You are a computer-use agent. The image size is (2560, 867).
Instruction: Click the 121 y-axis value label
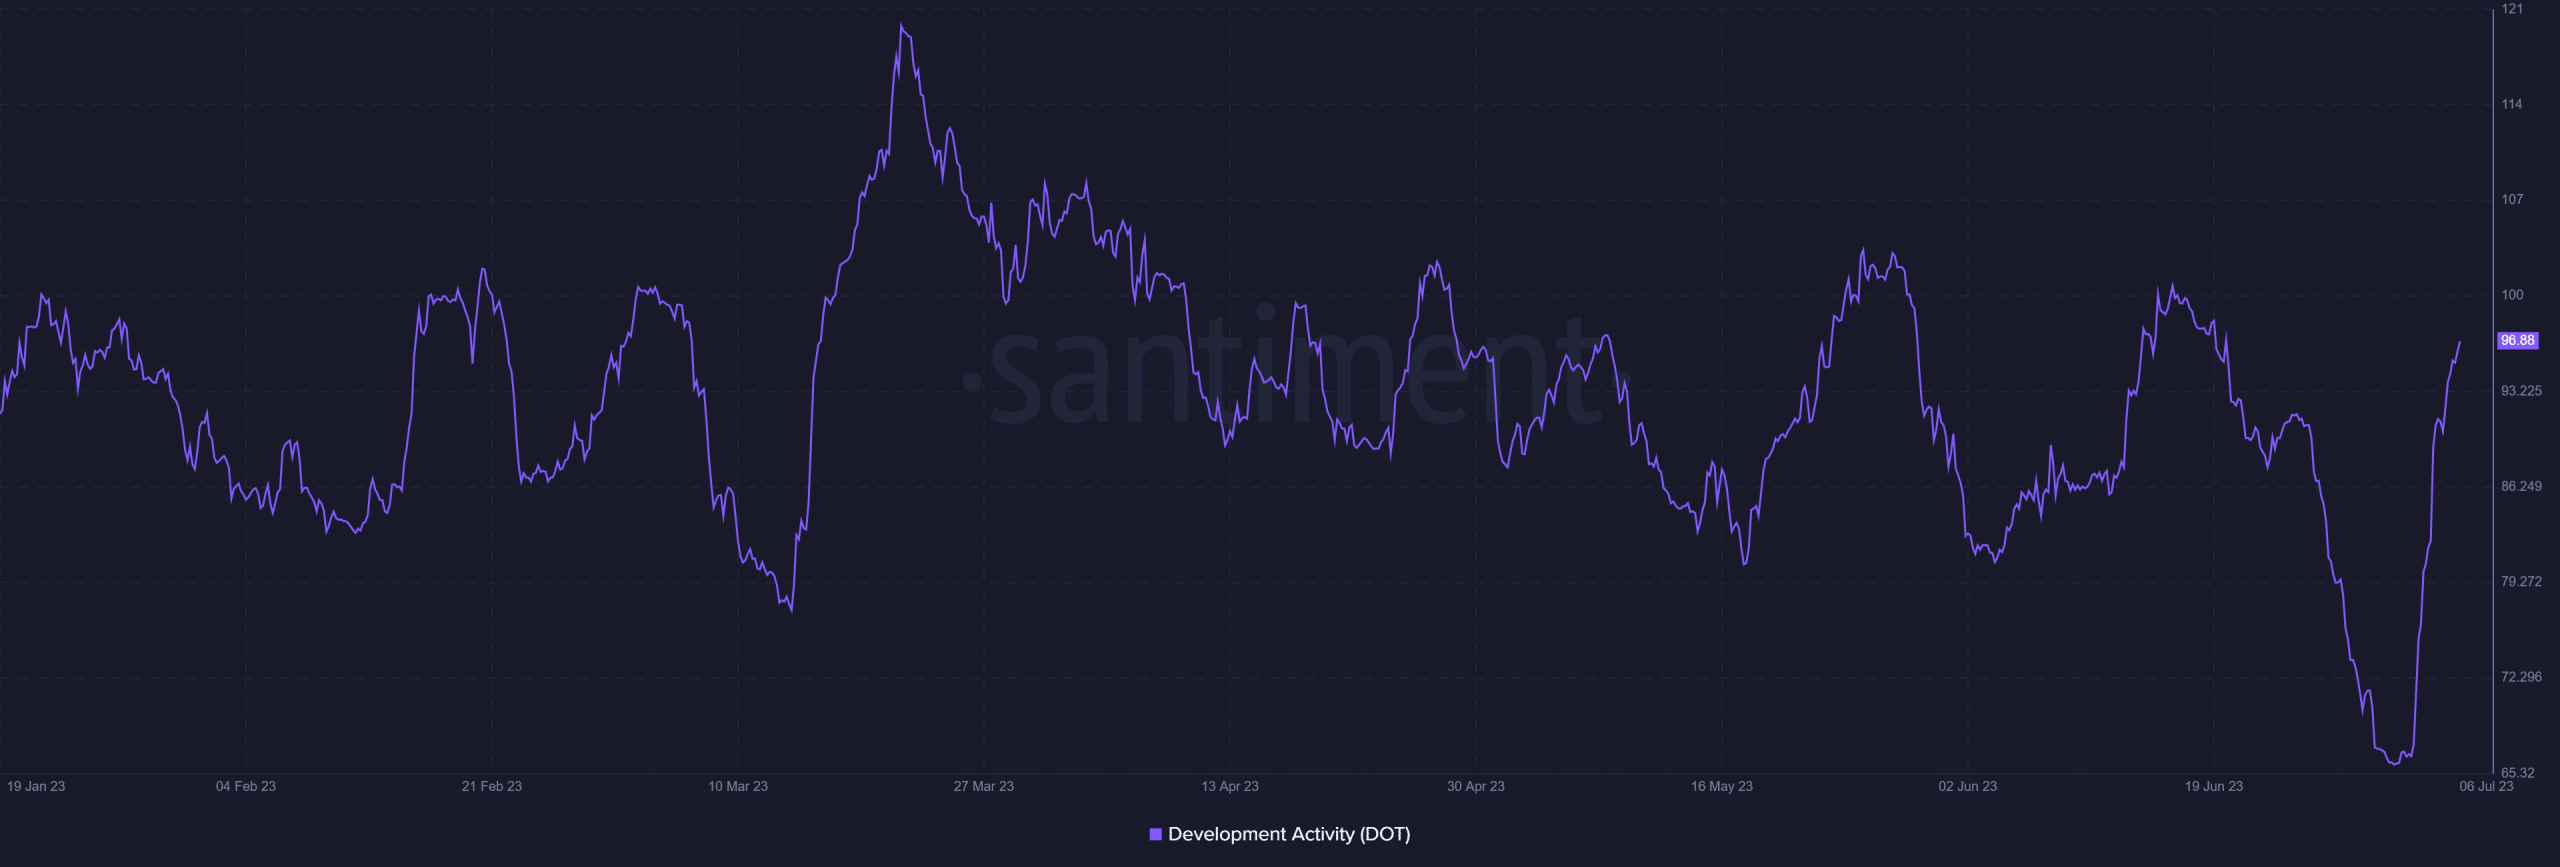coord(2512,9)
